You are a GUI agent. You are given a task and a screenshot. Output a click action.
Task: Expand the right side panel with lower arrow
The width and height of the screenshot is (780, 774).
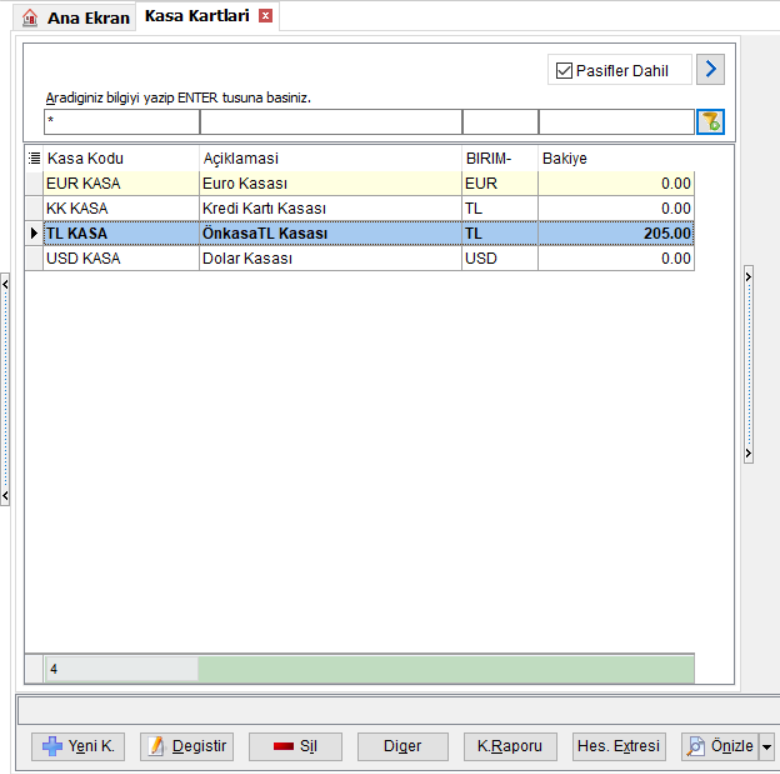tap(749, 453)
